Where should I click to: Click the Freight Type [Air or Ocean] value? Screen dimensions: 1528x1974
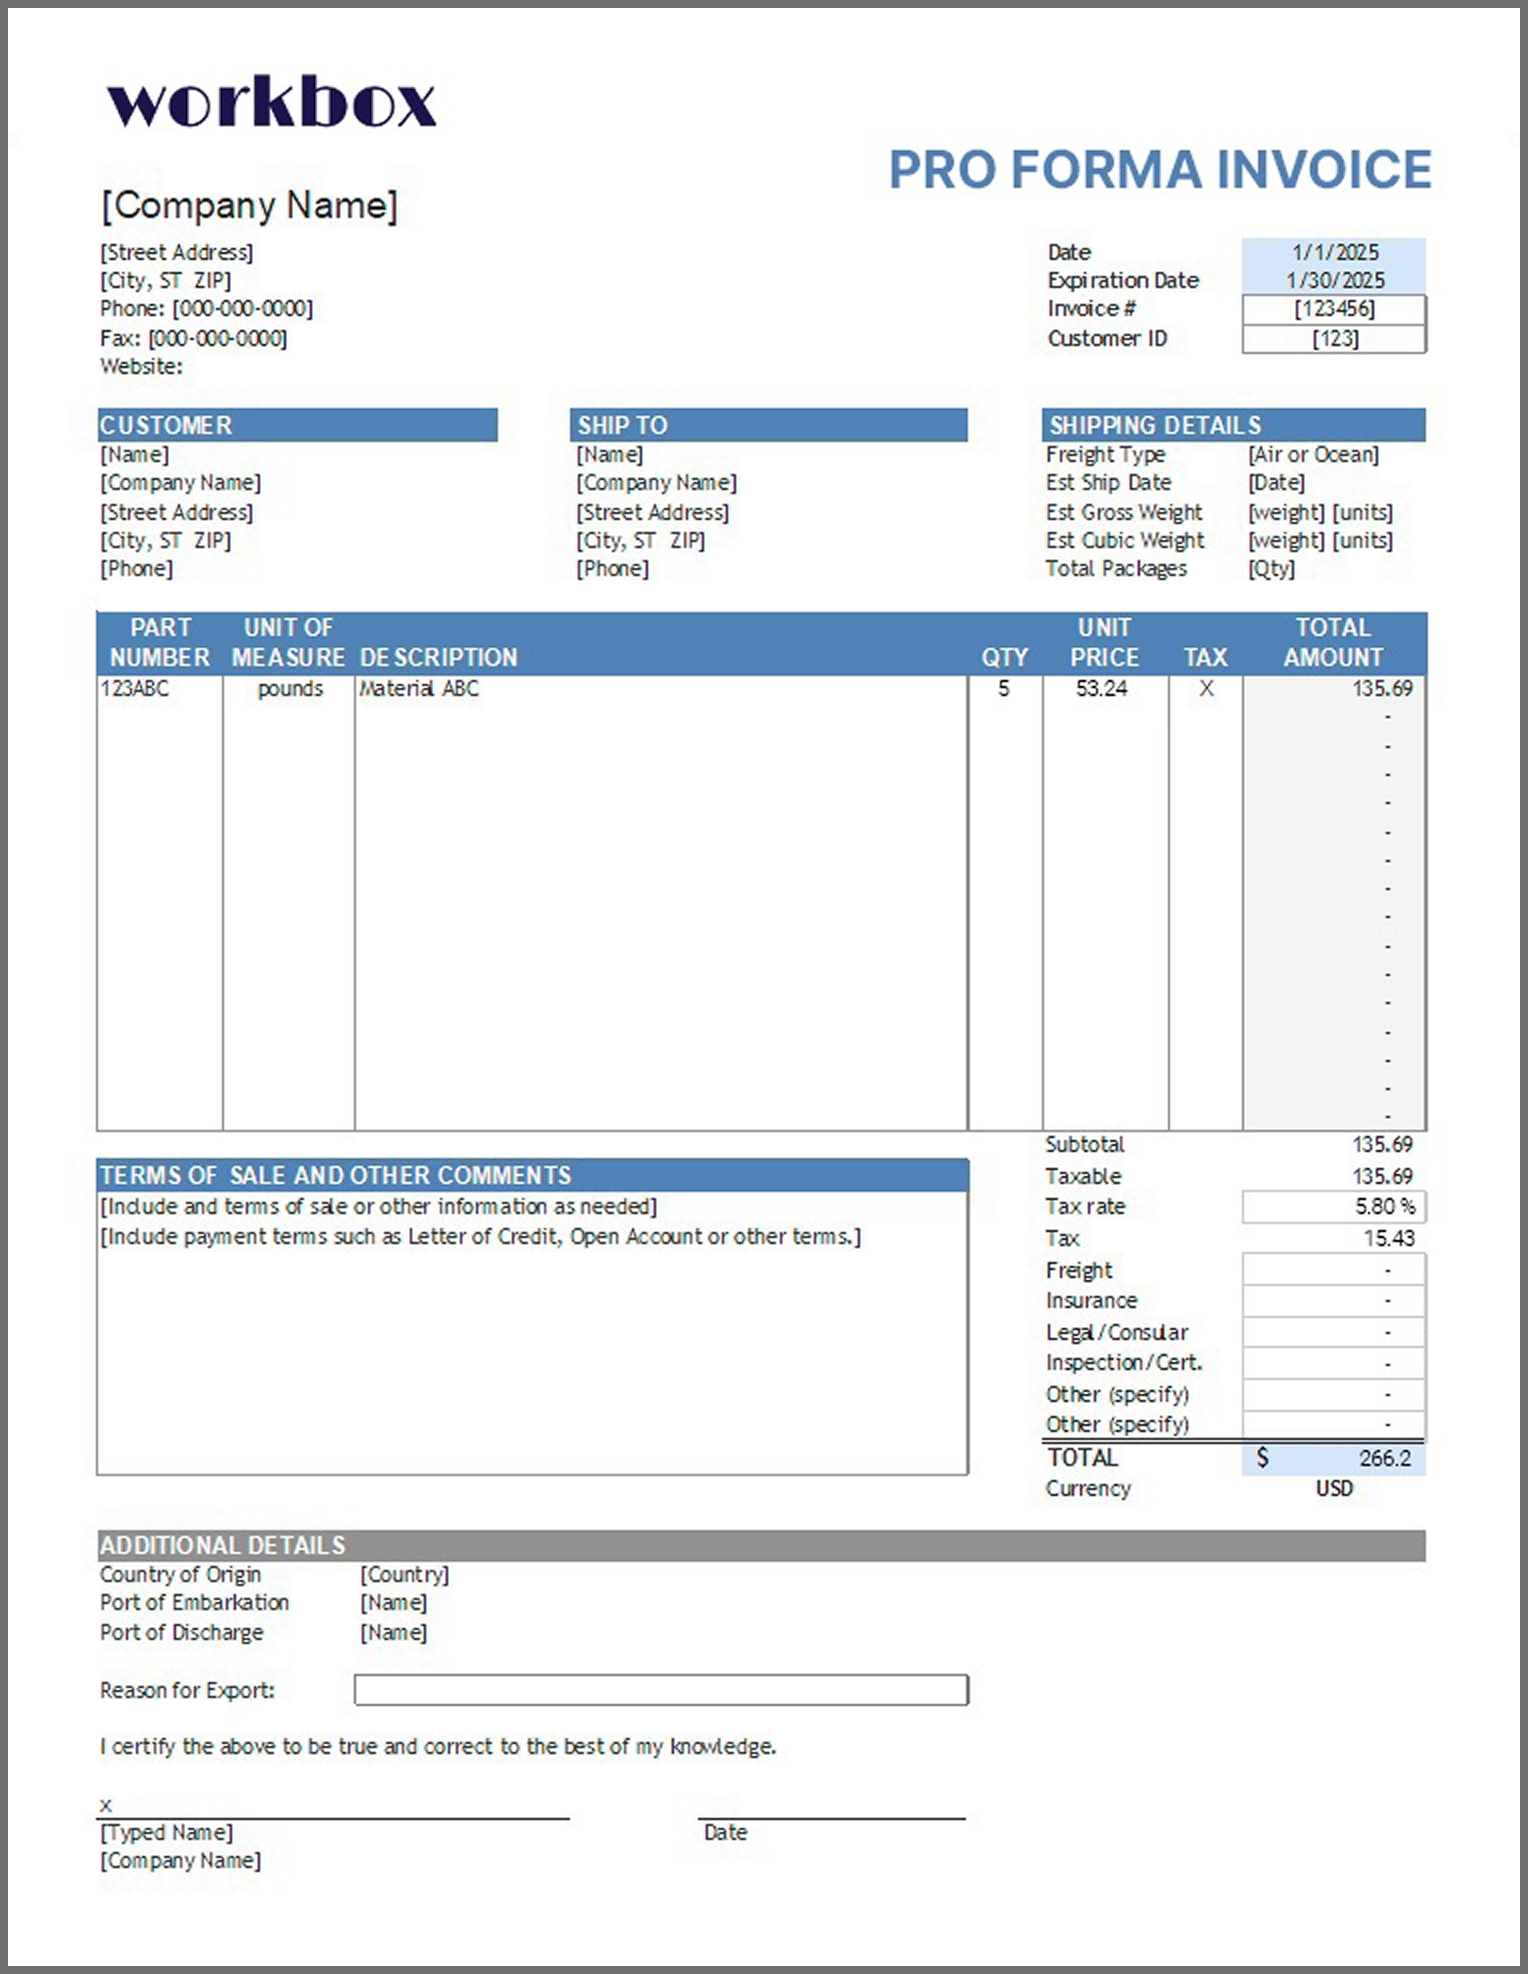coord(1313,455)
